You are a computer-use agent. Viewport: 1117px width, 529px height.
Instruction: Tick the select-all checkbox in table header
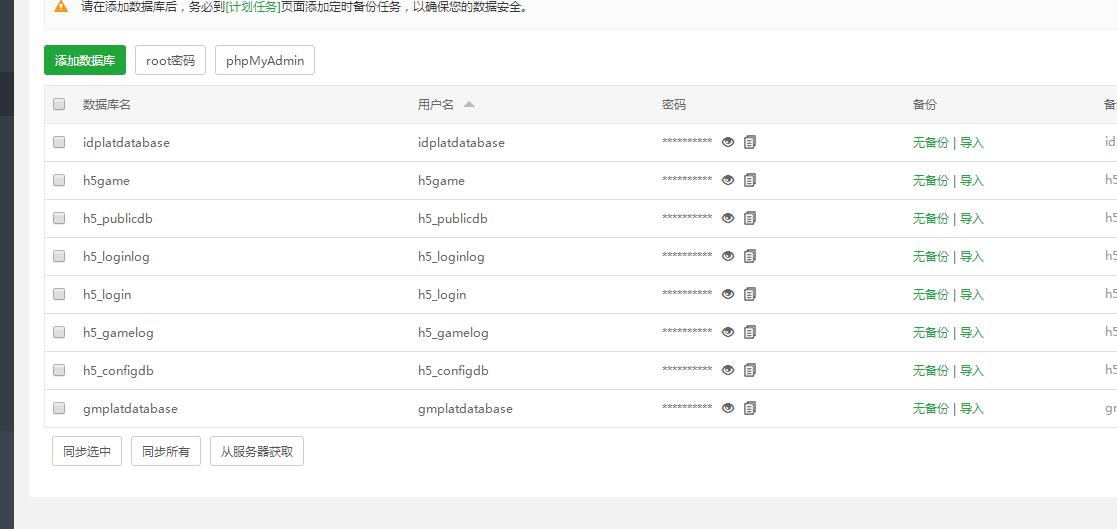click(x=59, y=104)
